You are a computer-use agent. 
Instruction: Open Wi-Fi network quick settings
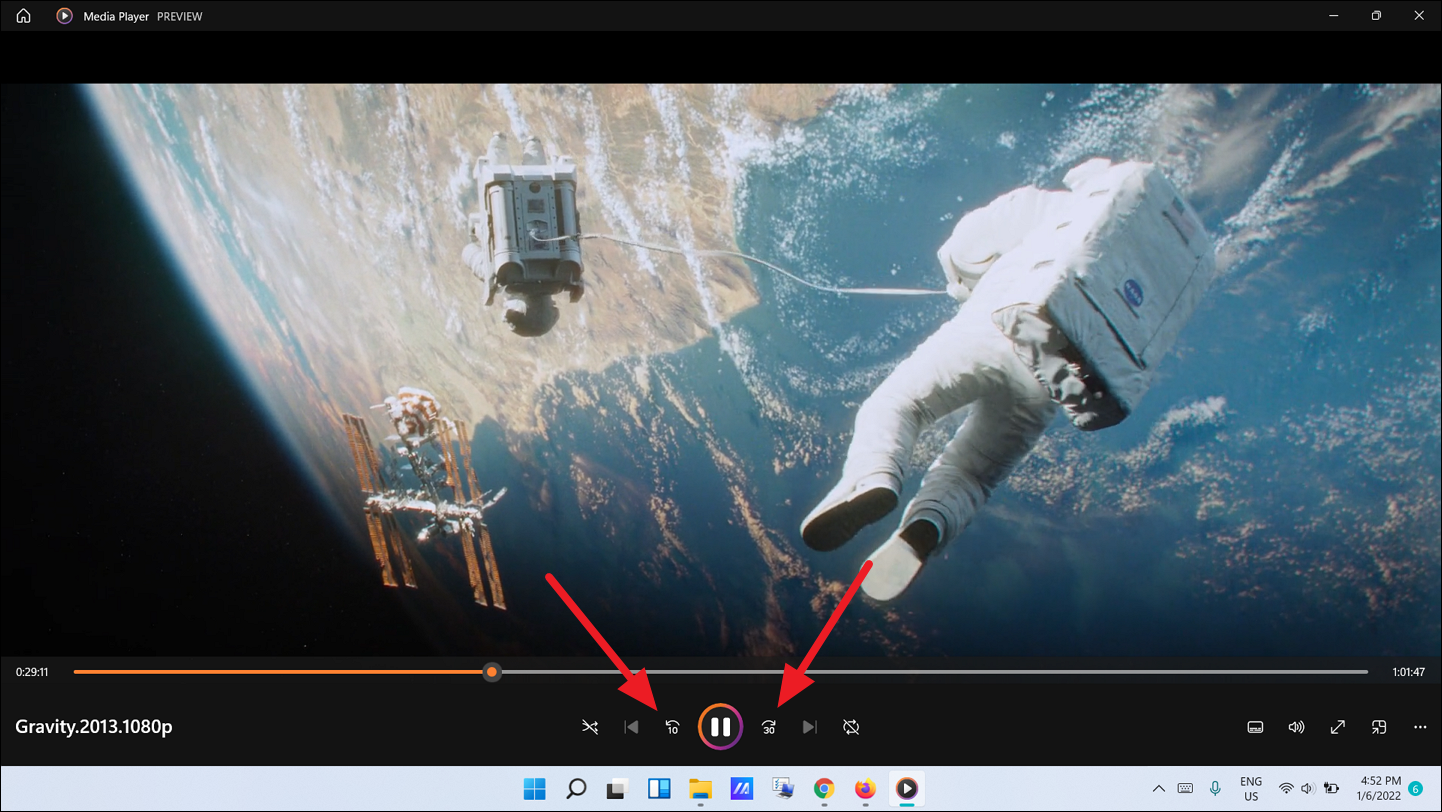coord(1286,789)
